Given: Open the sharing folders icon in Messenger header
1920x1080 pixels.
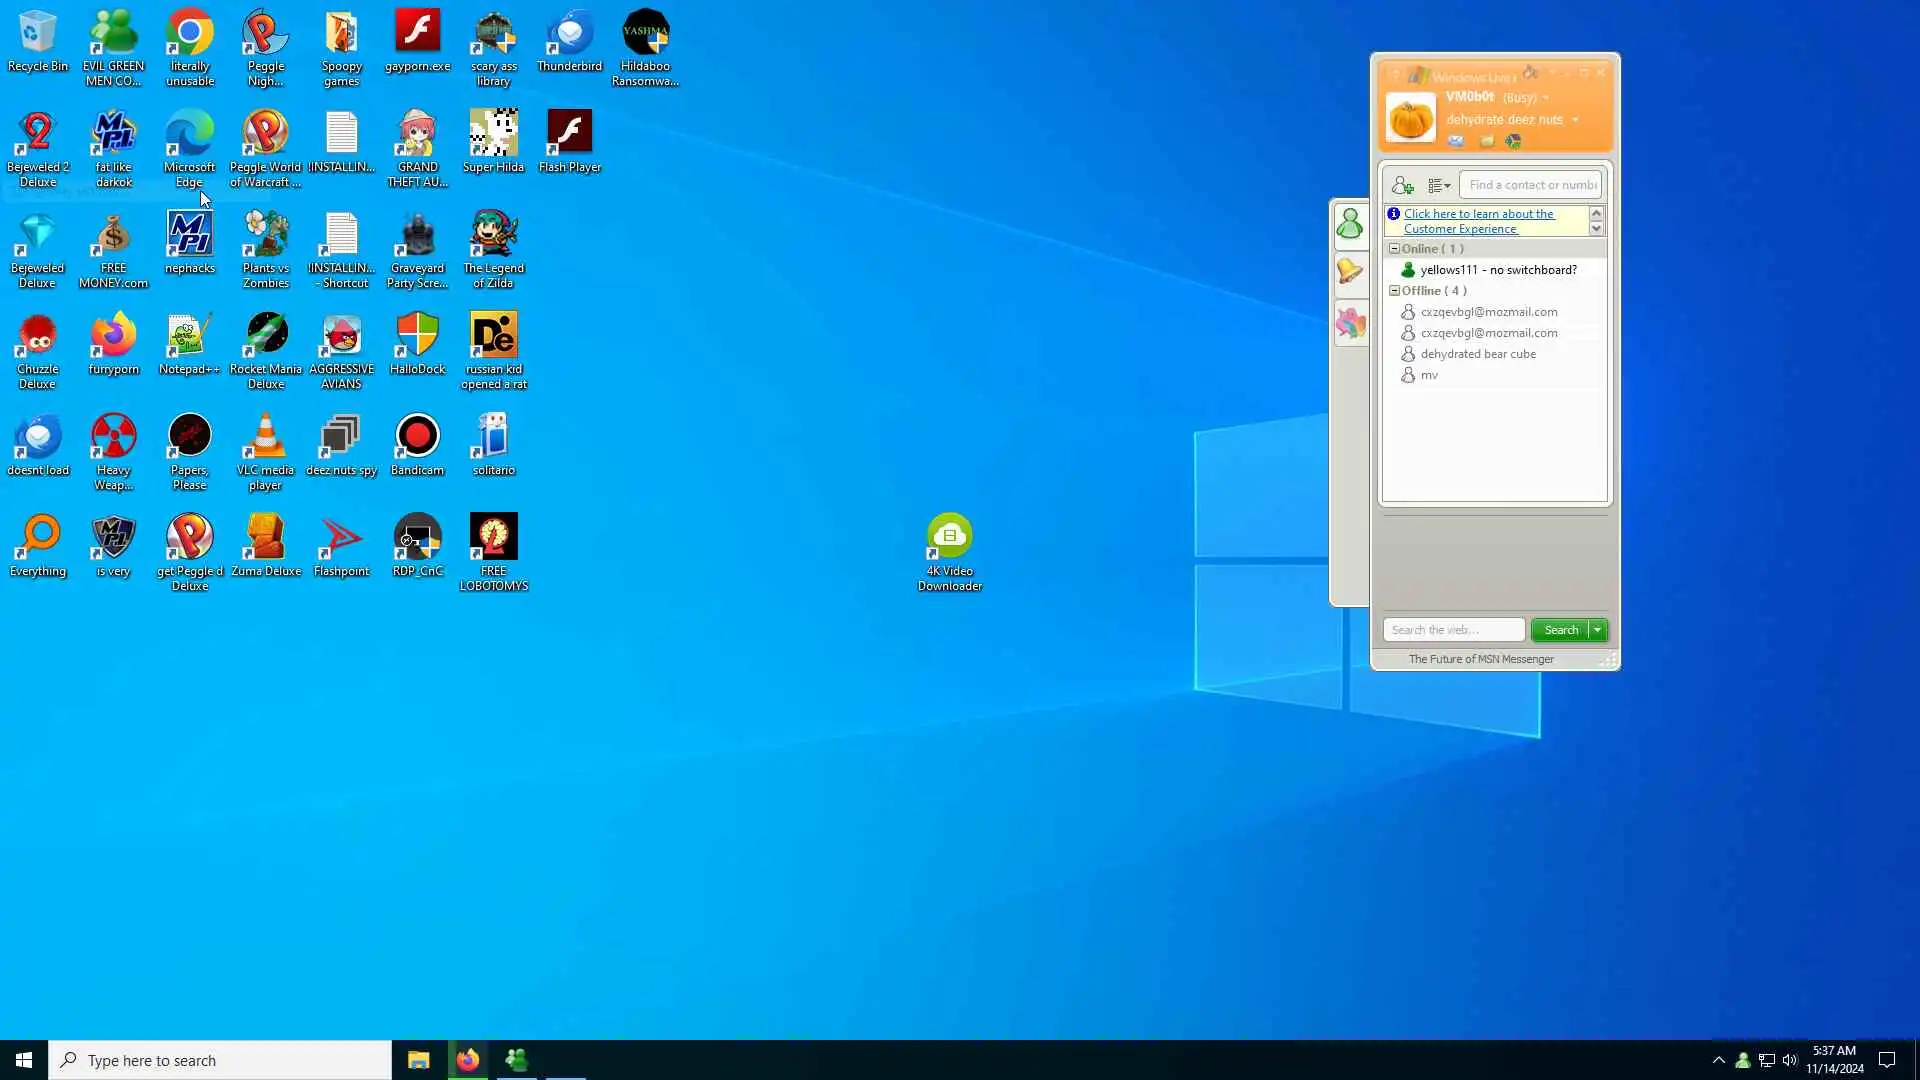Looking at the screenshot, I should coord(1487,141).
